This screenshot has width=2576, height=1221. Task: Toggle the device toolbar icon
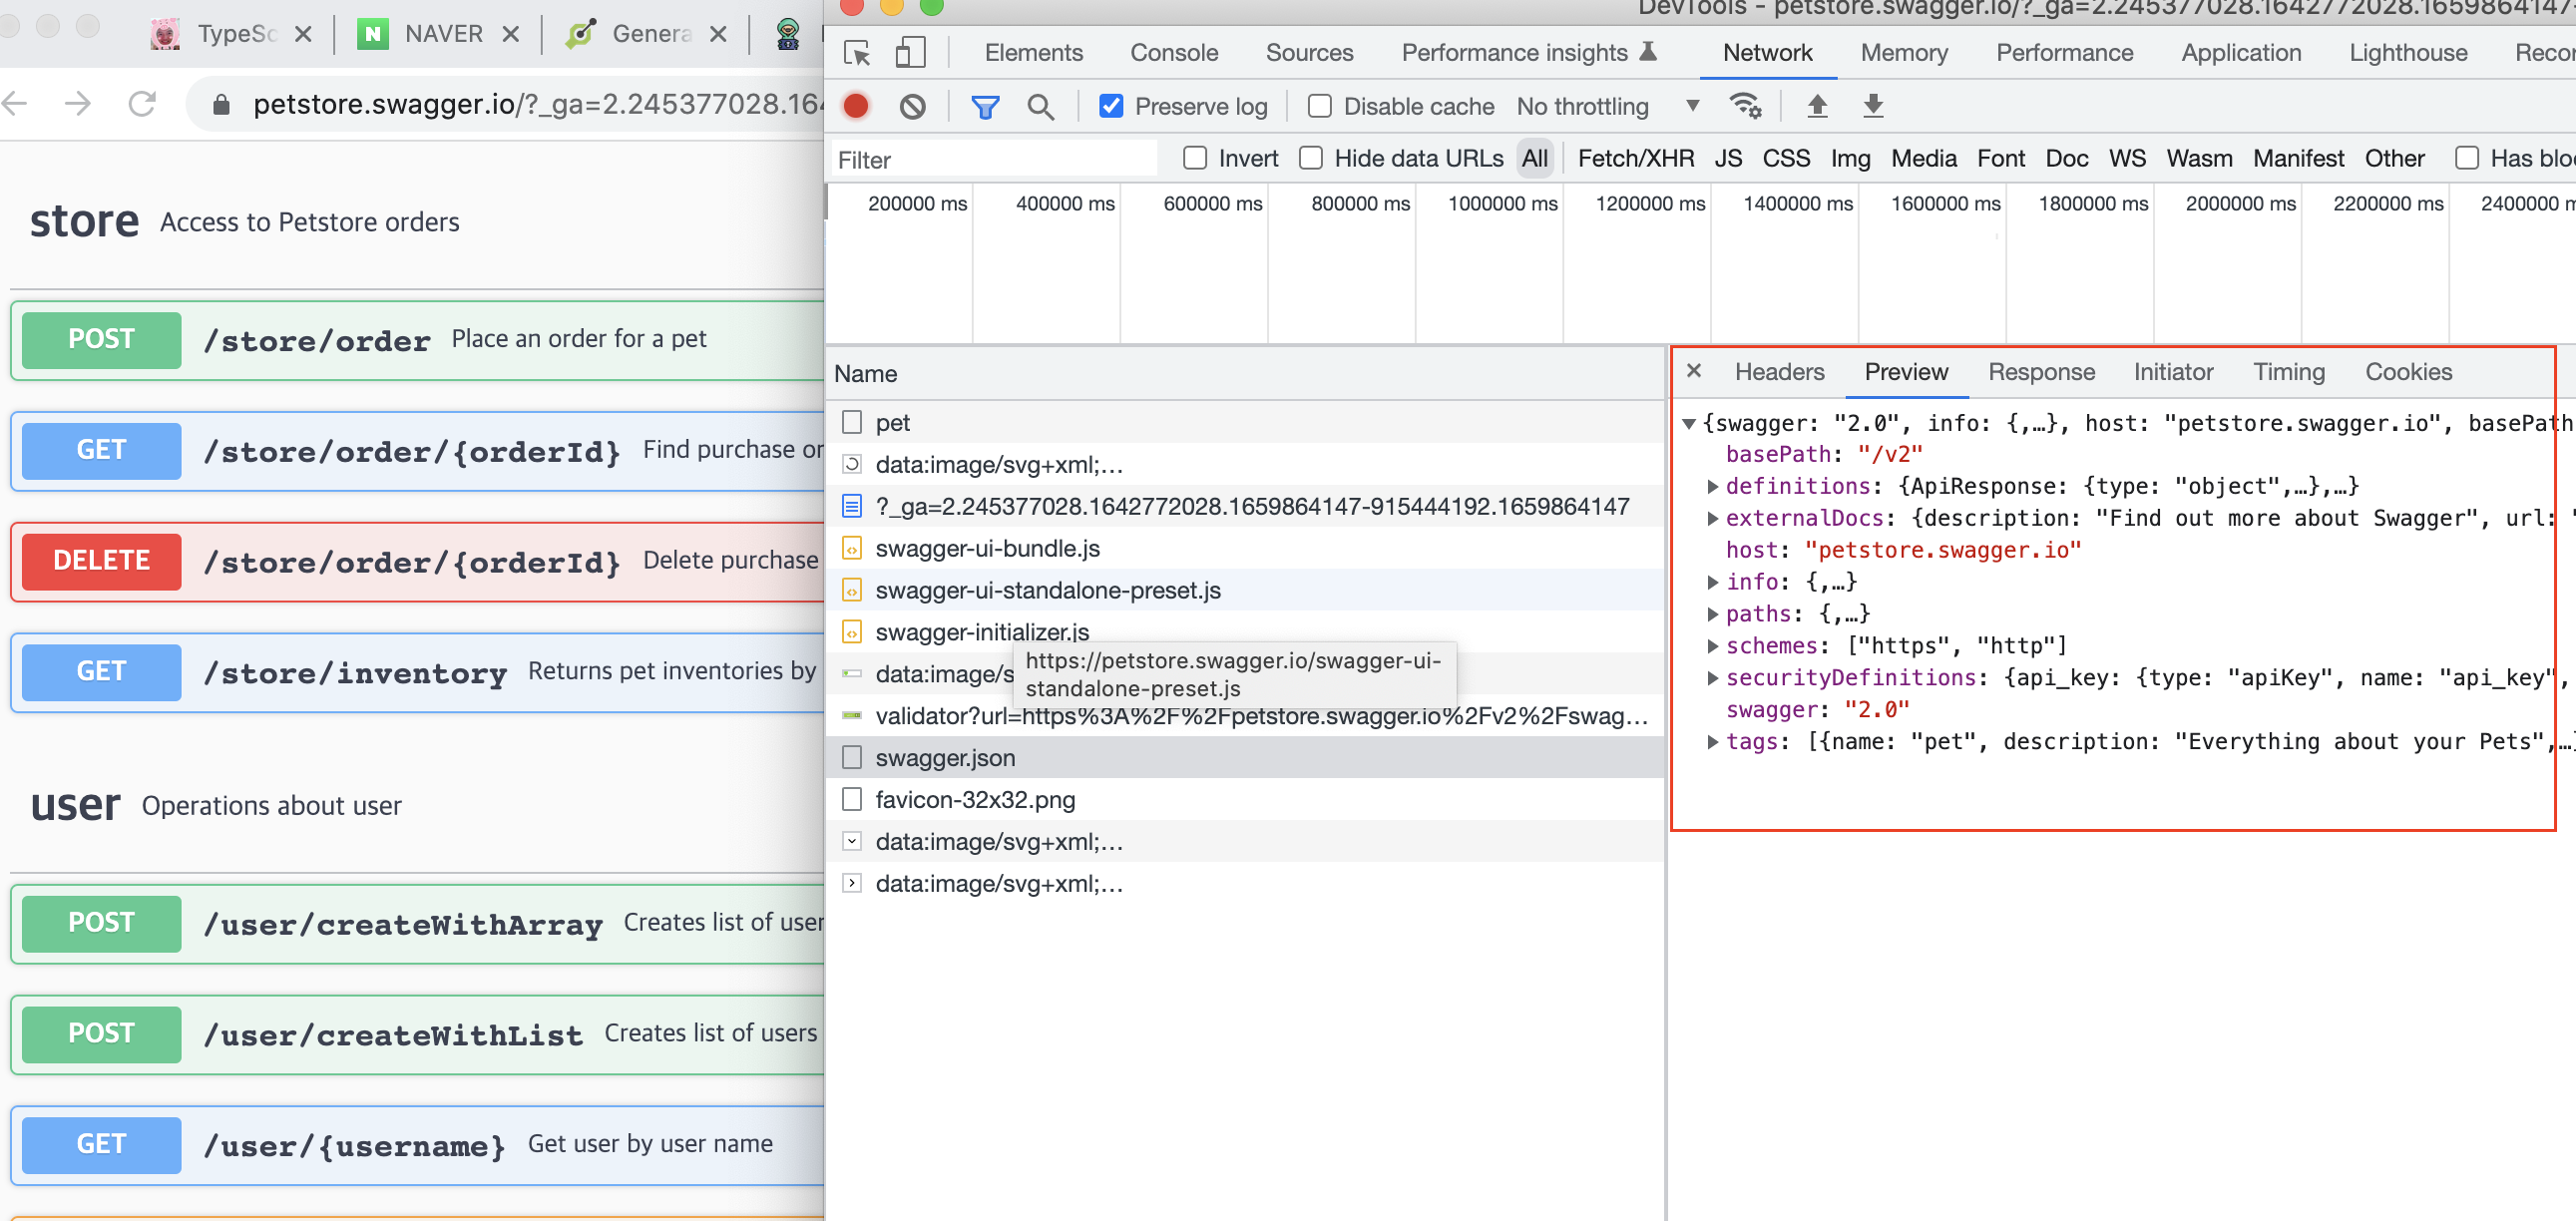(909, 53)
